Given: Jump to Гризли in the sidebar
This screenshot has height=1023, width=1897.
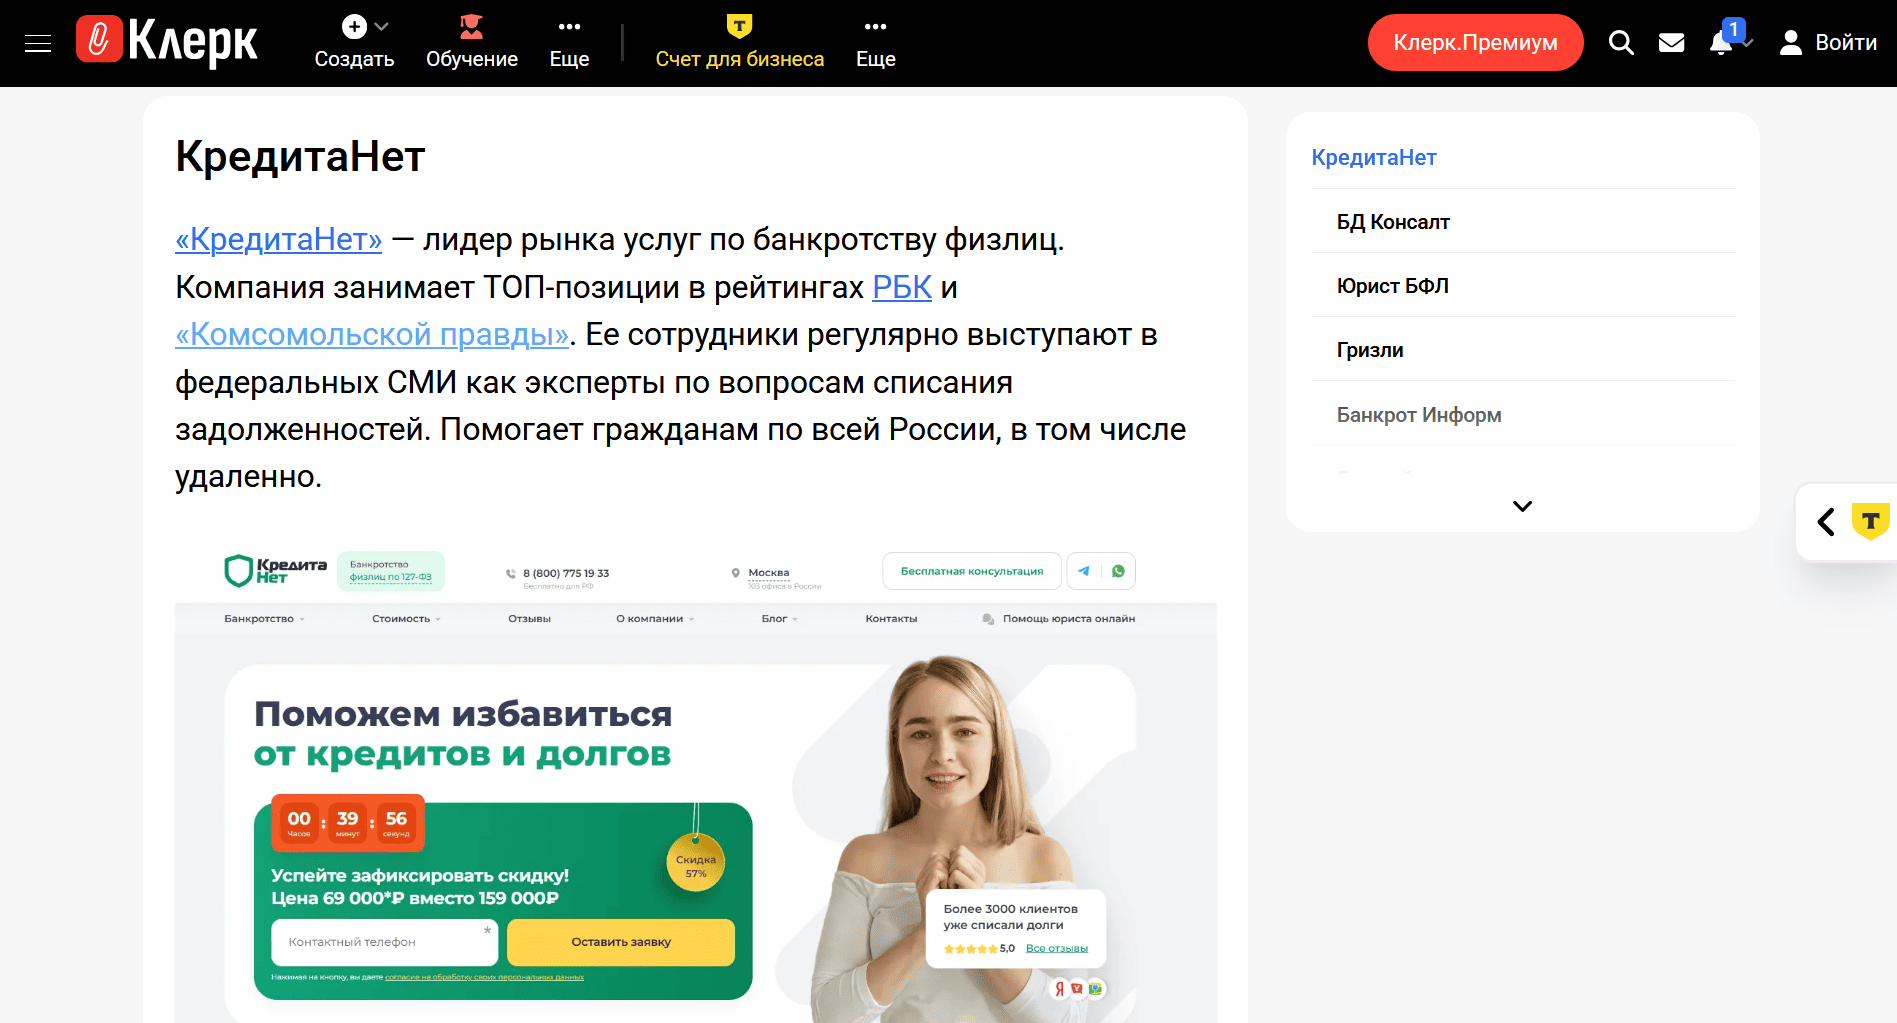Looking at the screenshot, I should [1369, 350].
